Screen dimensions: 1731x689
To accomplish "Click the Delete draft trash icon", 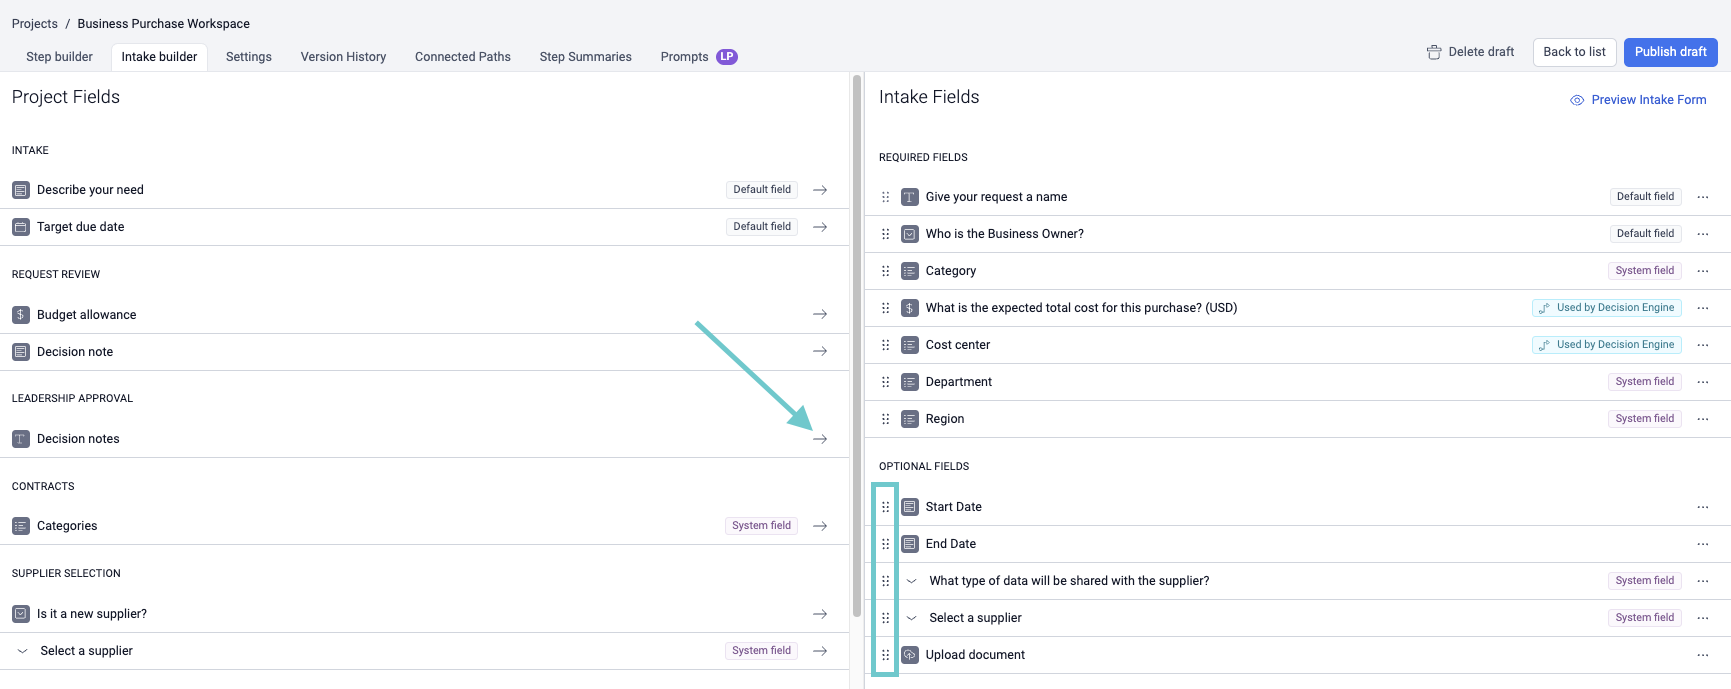I will tap(1433, 52).
